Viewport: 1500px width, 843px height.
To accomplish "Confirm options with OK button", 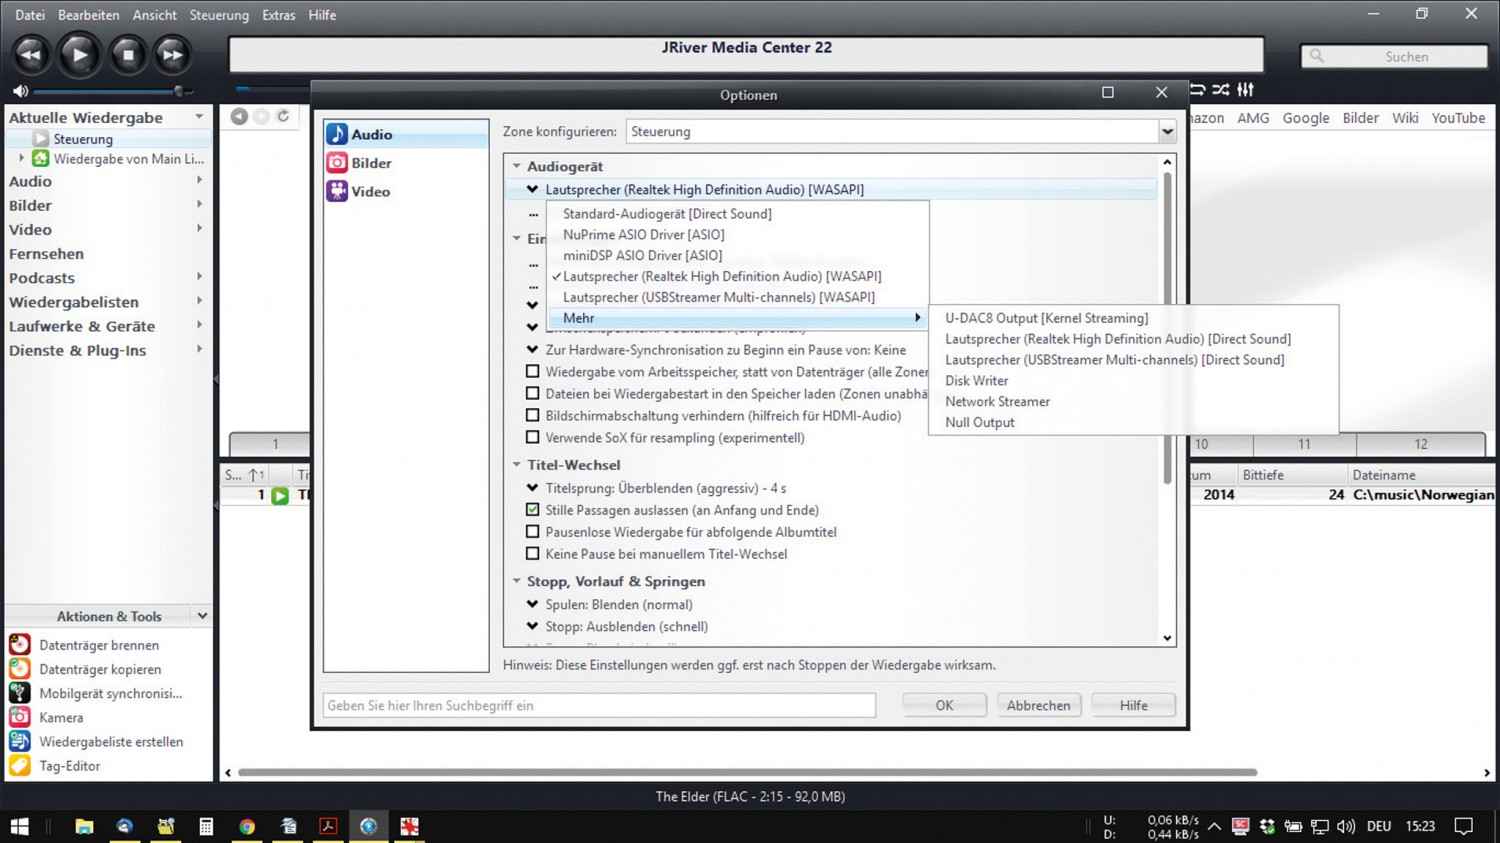I will coord(944,705).
